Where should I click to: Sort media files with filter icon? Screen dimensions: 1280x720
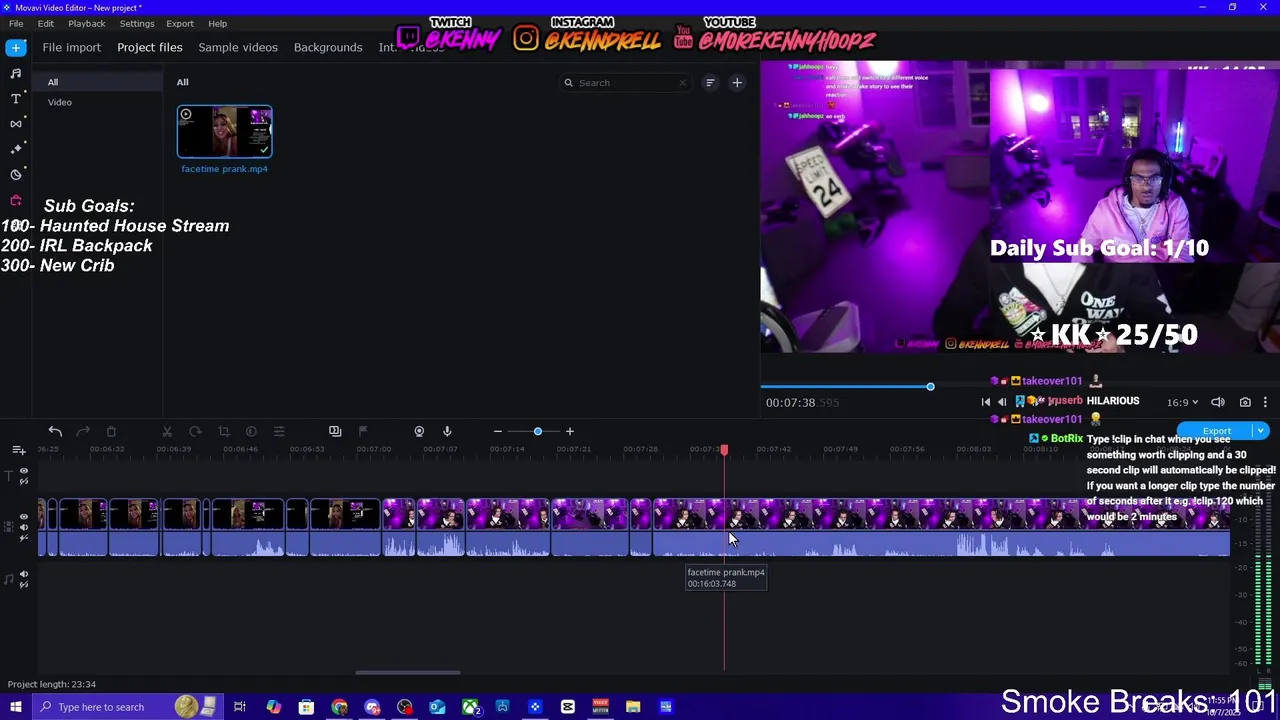click(x=710, y=83)
